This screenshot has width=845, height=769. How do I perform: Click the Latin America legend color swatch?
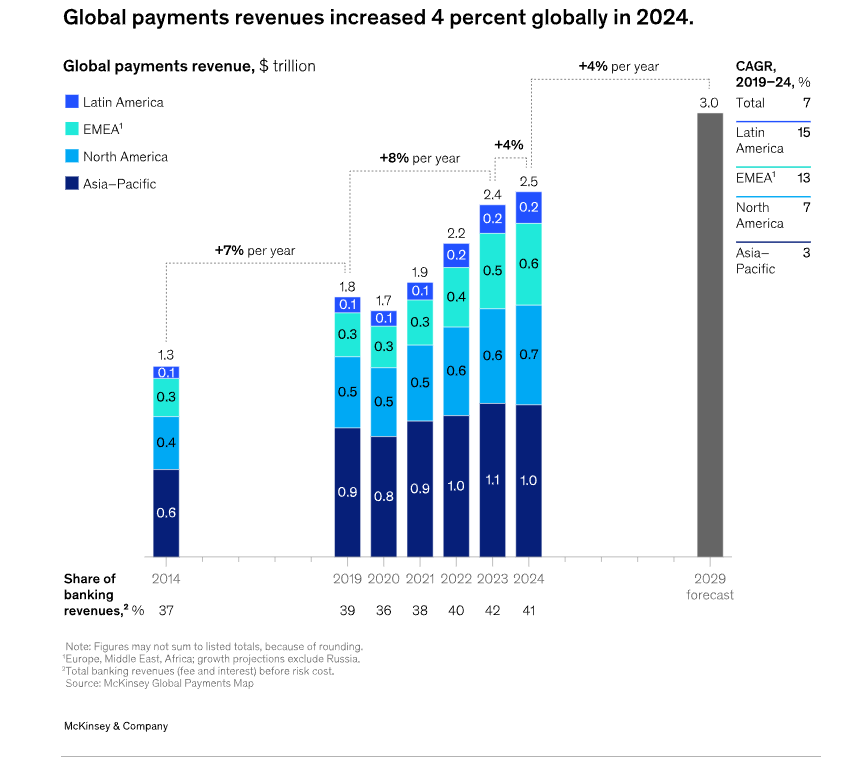[x=71, y=102]
